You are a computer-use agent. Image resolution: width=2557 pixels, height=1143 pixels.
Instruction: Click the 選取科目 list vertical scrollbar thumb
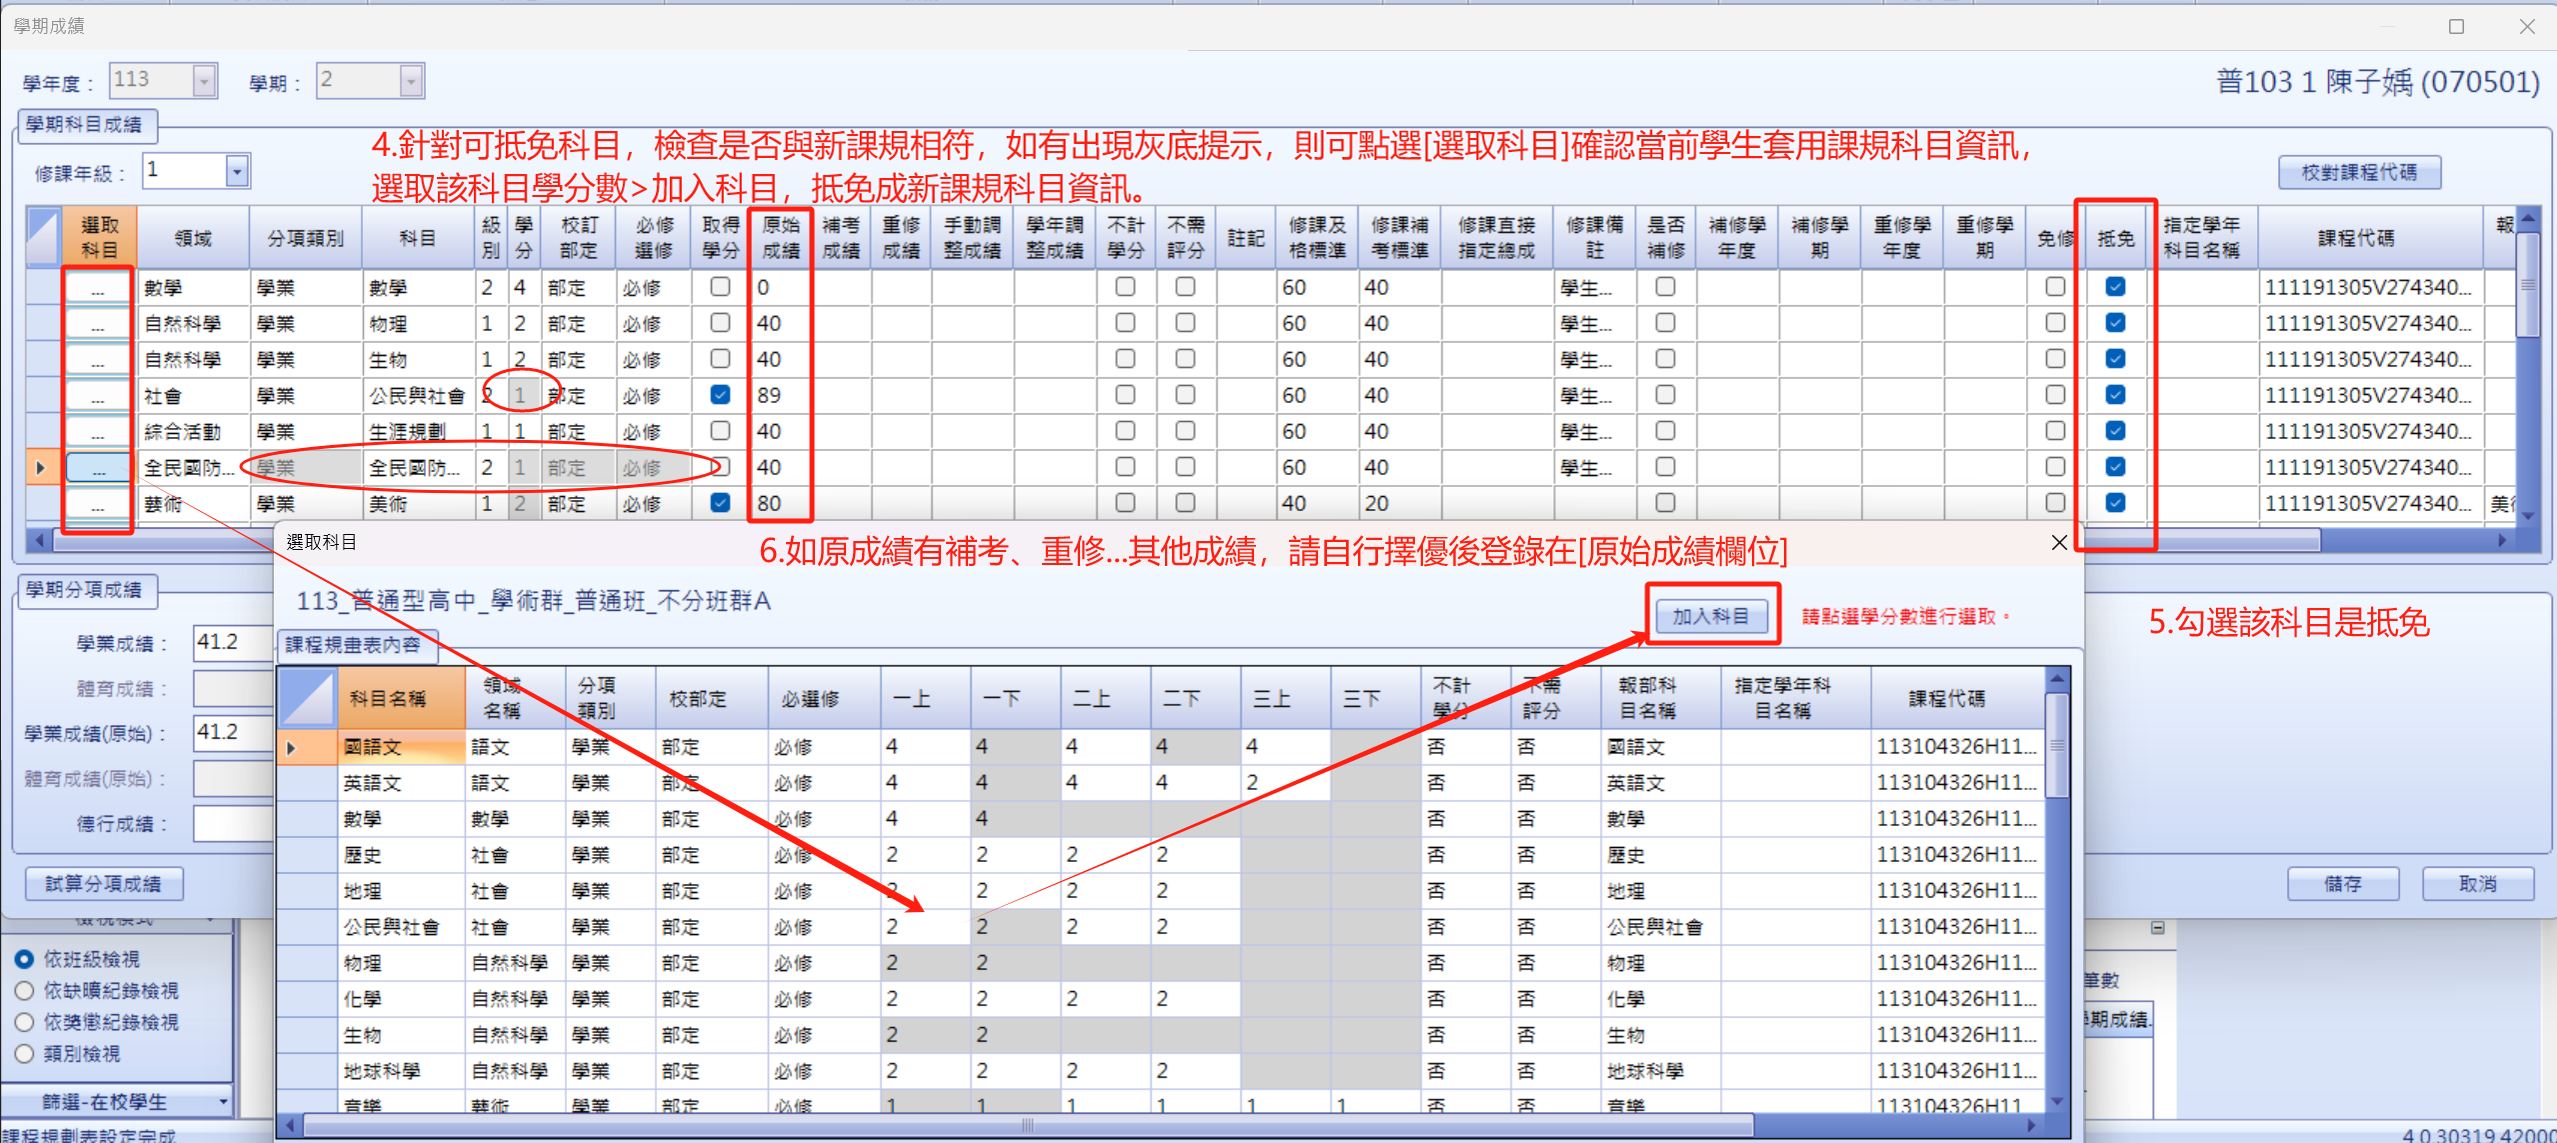coord(2057,745)
